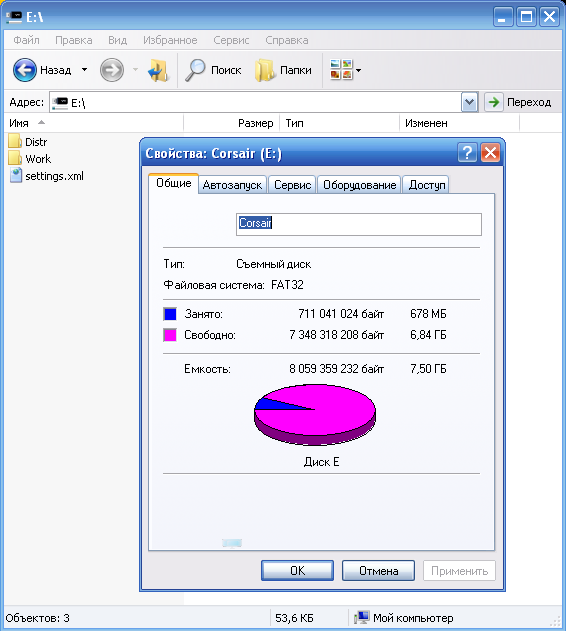Click the OK button
This screenshot has width=566, height=631.
click(x=297, y=571)
